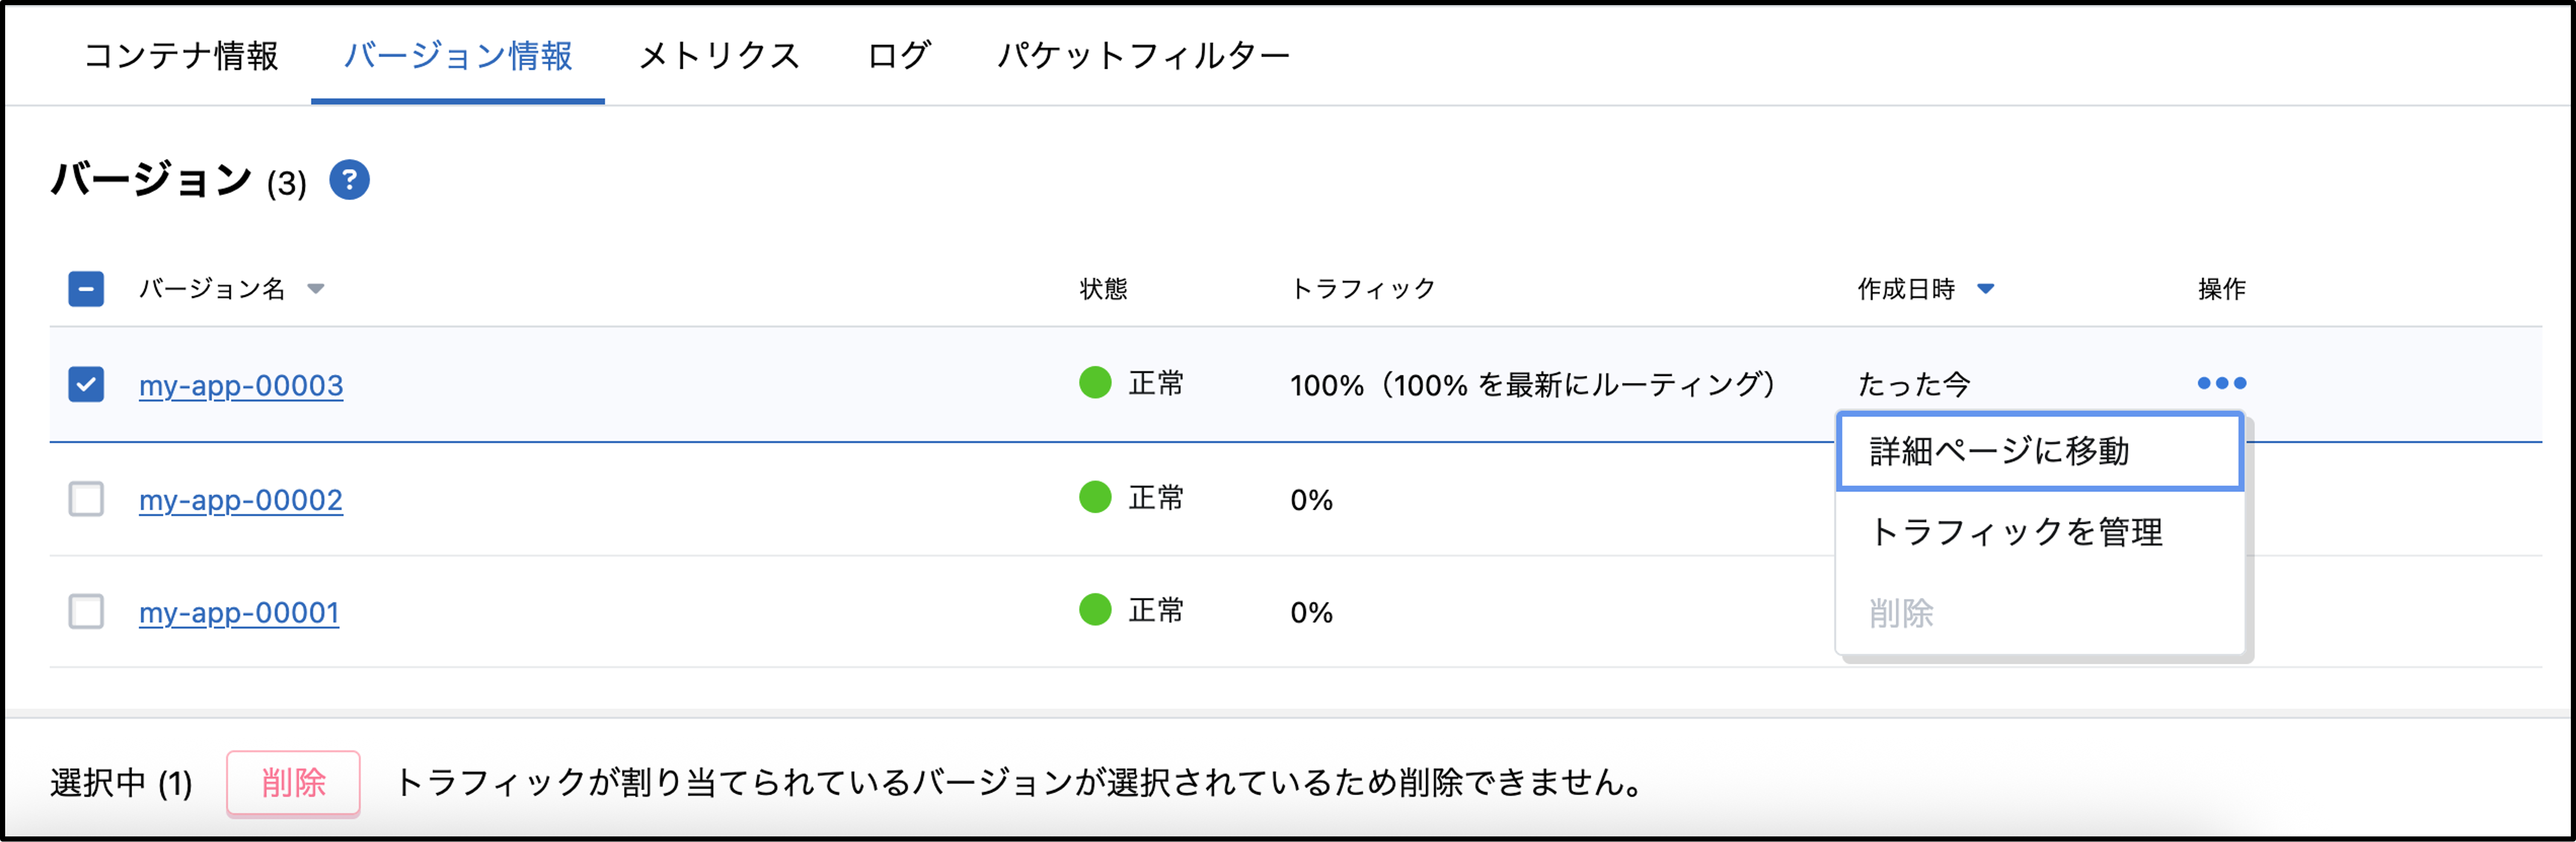Screen dimensions: 2576x842
Task: Open the my-app-00002 version link
Action: tap(241, 499)
